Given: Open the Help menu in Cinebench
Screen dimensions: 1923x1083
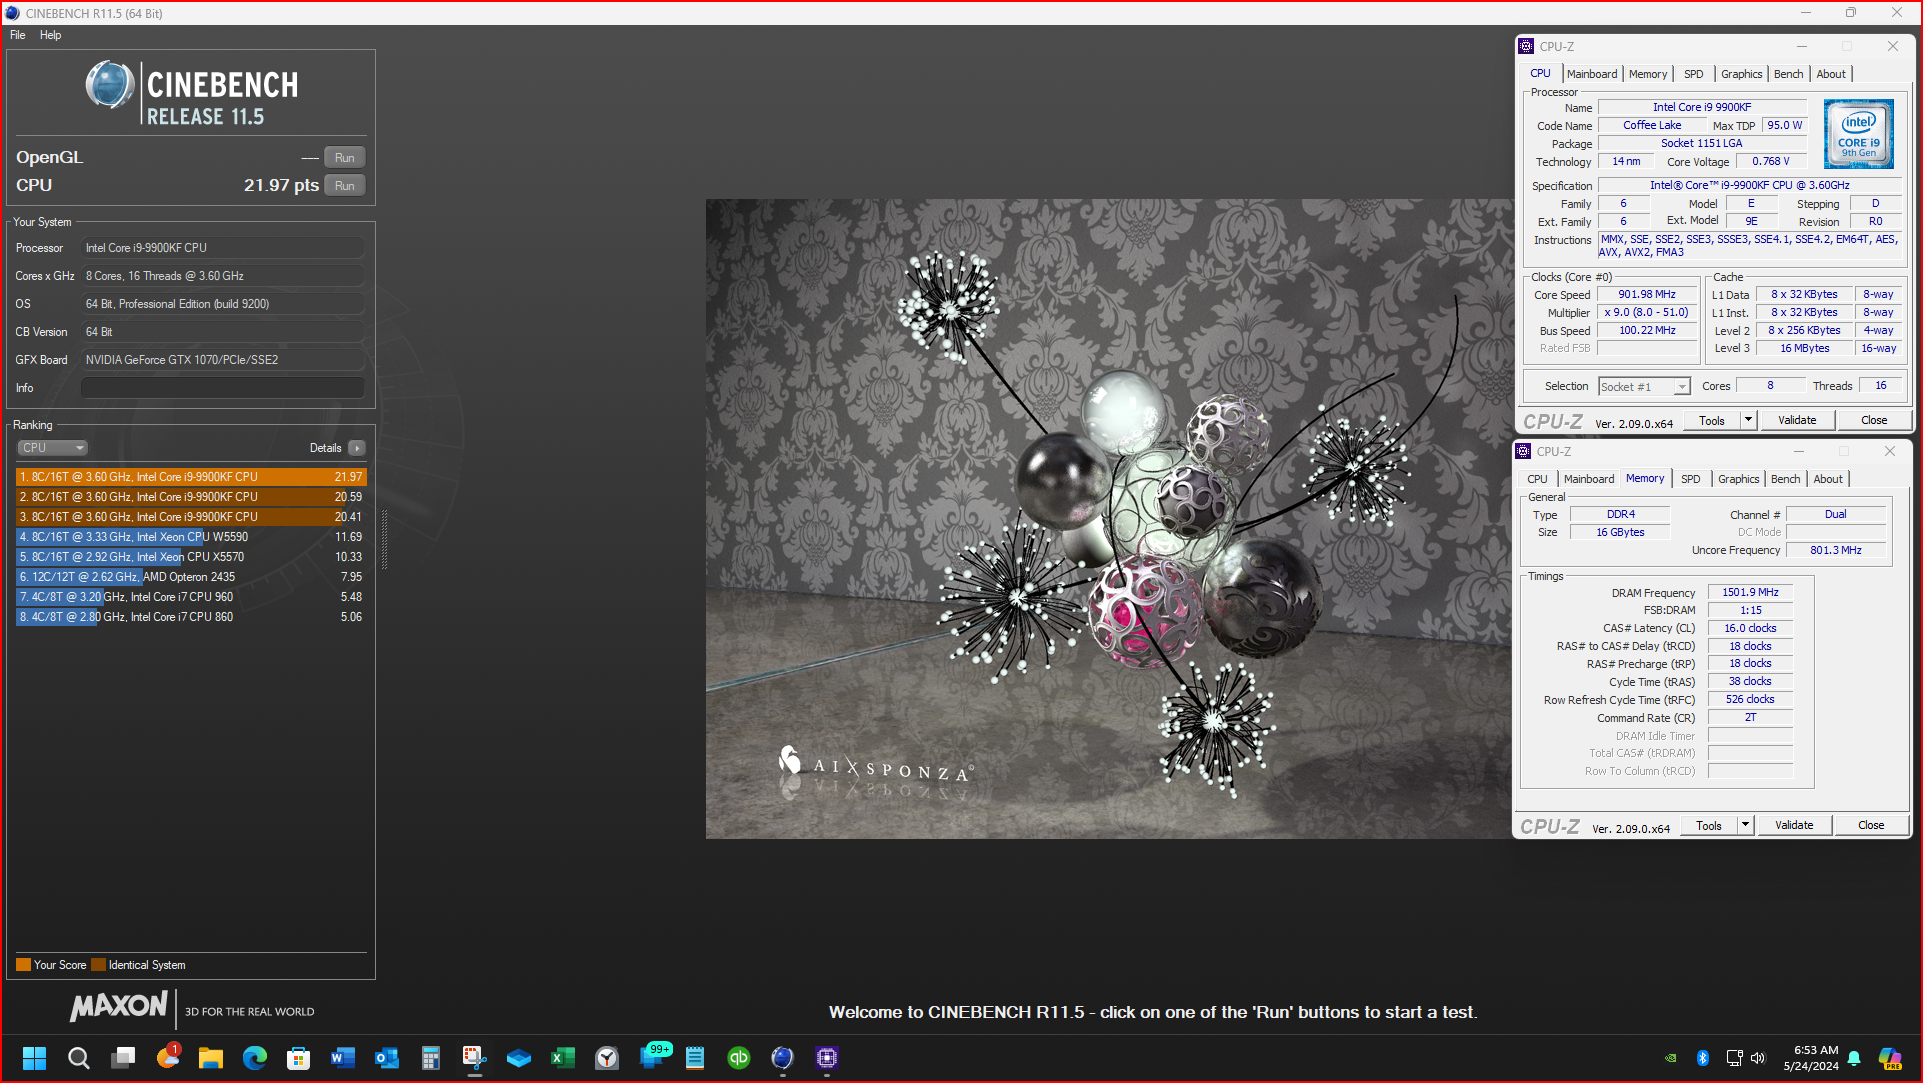Looking at the screenshot, I should point(50,35).
